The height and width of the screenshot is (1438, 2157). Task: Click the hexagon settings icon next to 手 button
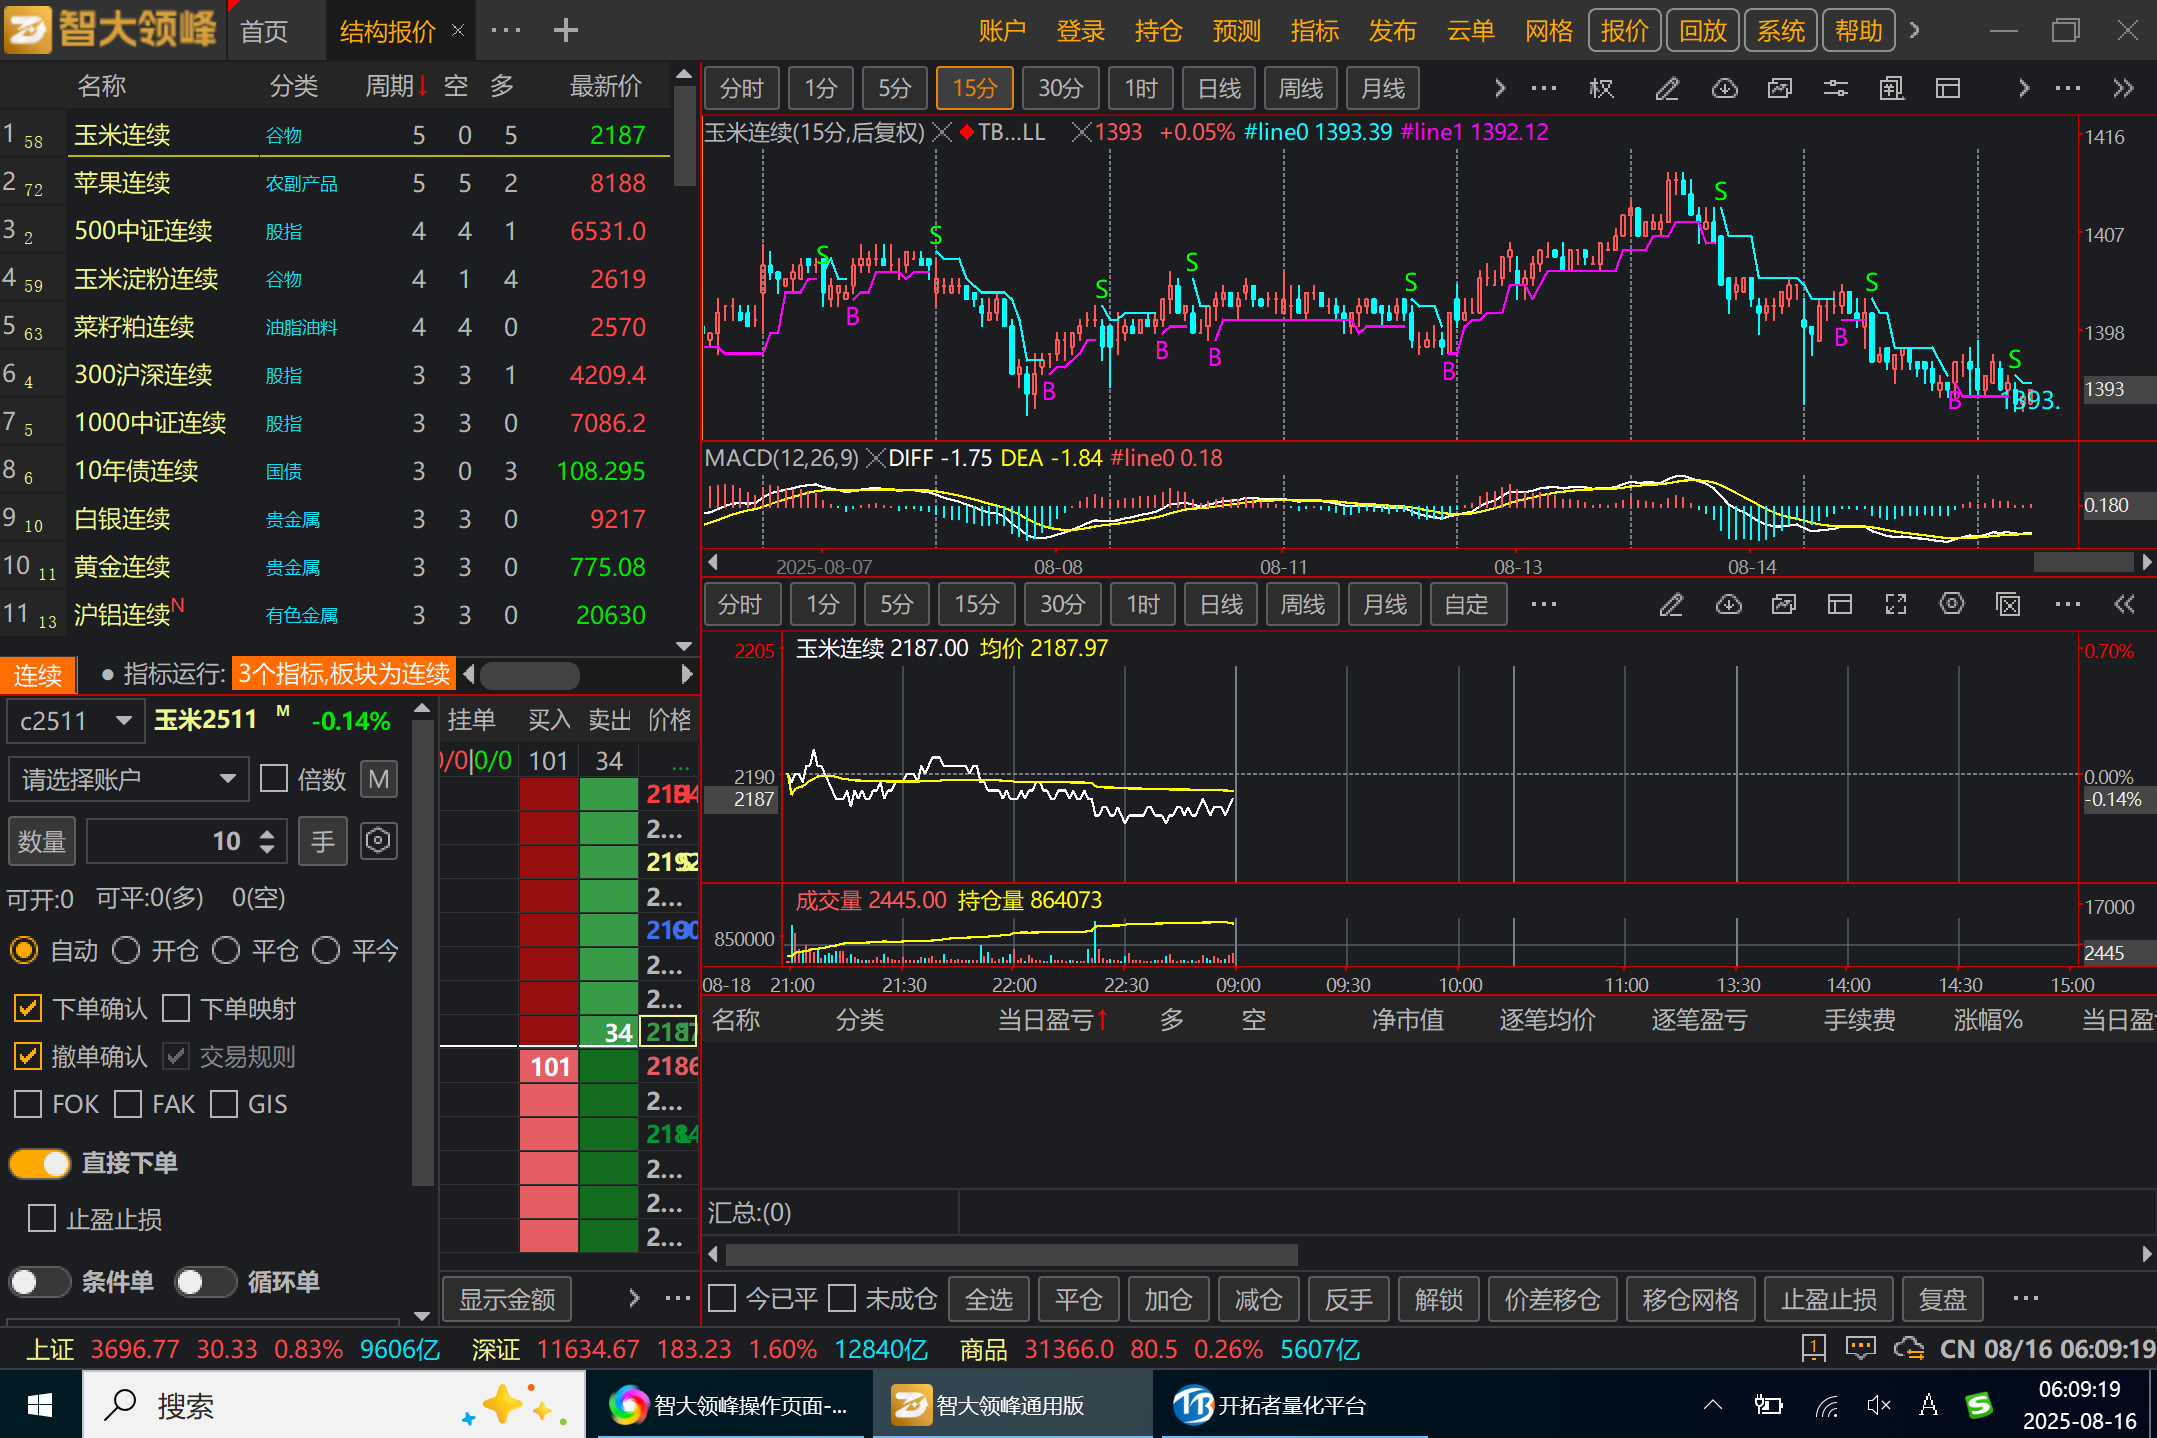coord(378,841)
